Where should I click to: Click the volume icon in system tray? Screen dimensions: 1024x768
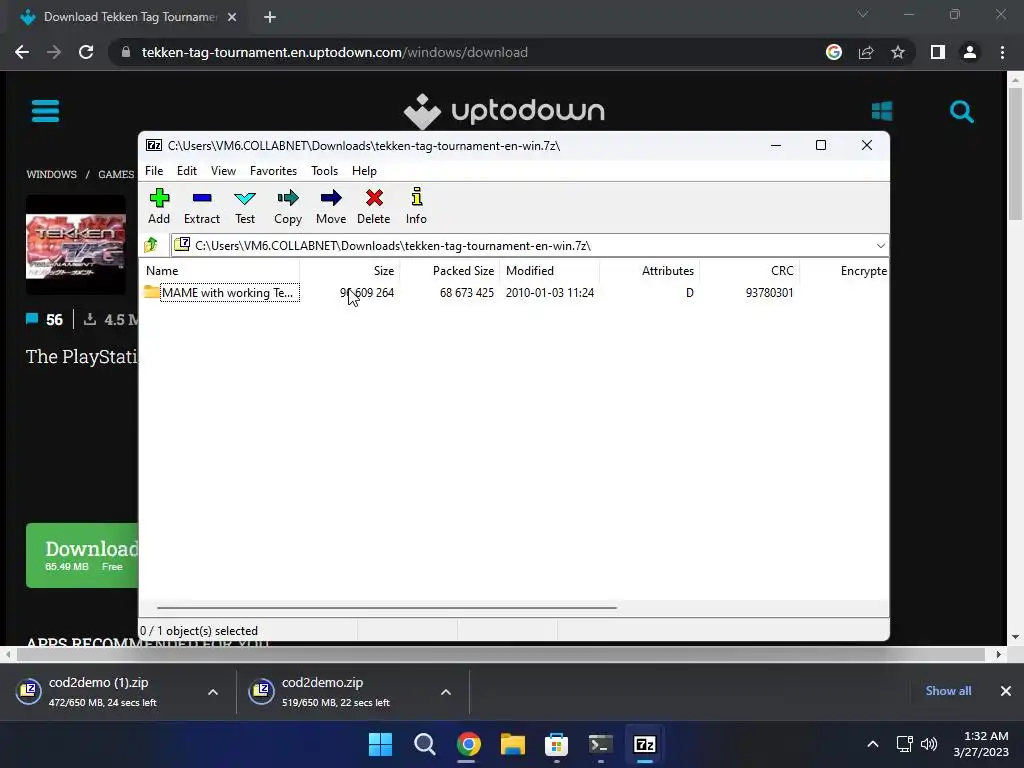929,744
